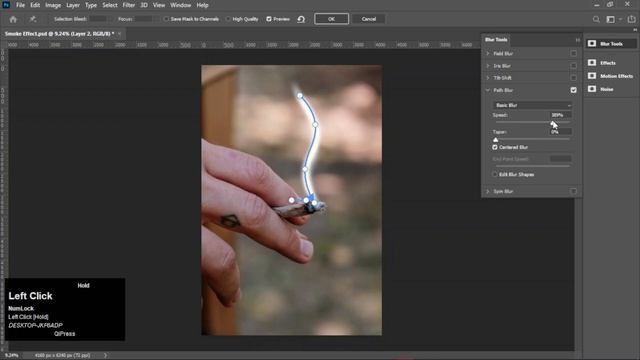Toggle the Preview checkbox in options bar
640x360 pixels.
(x=269, y=19)
